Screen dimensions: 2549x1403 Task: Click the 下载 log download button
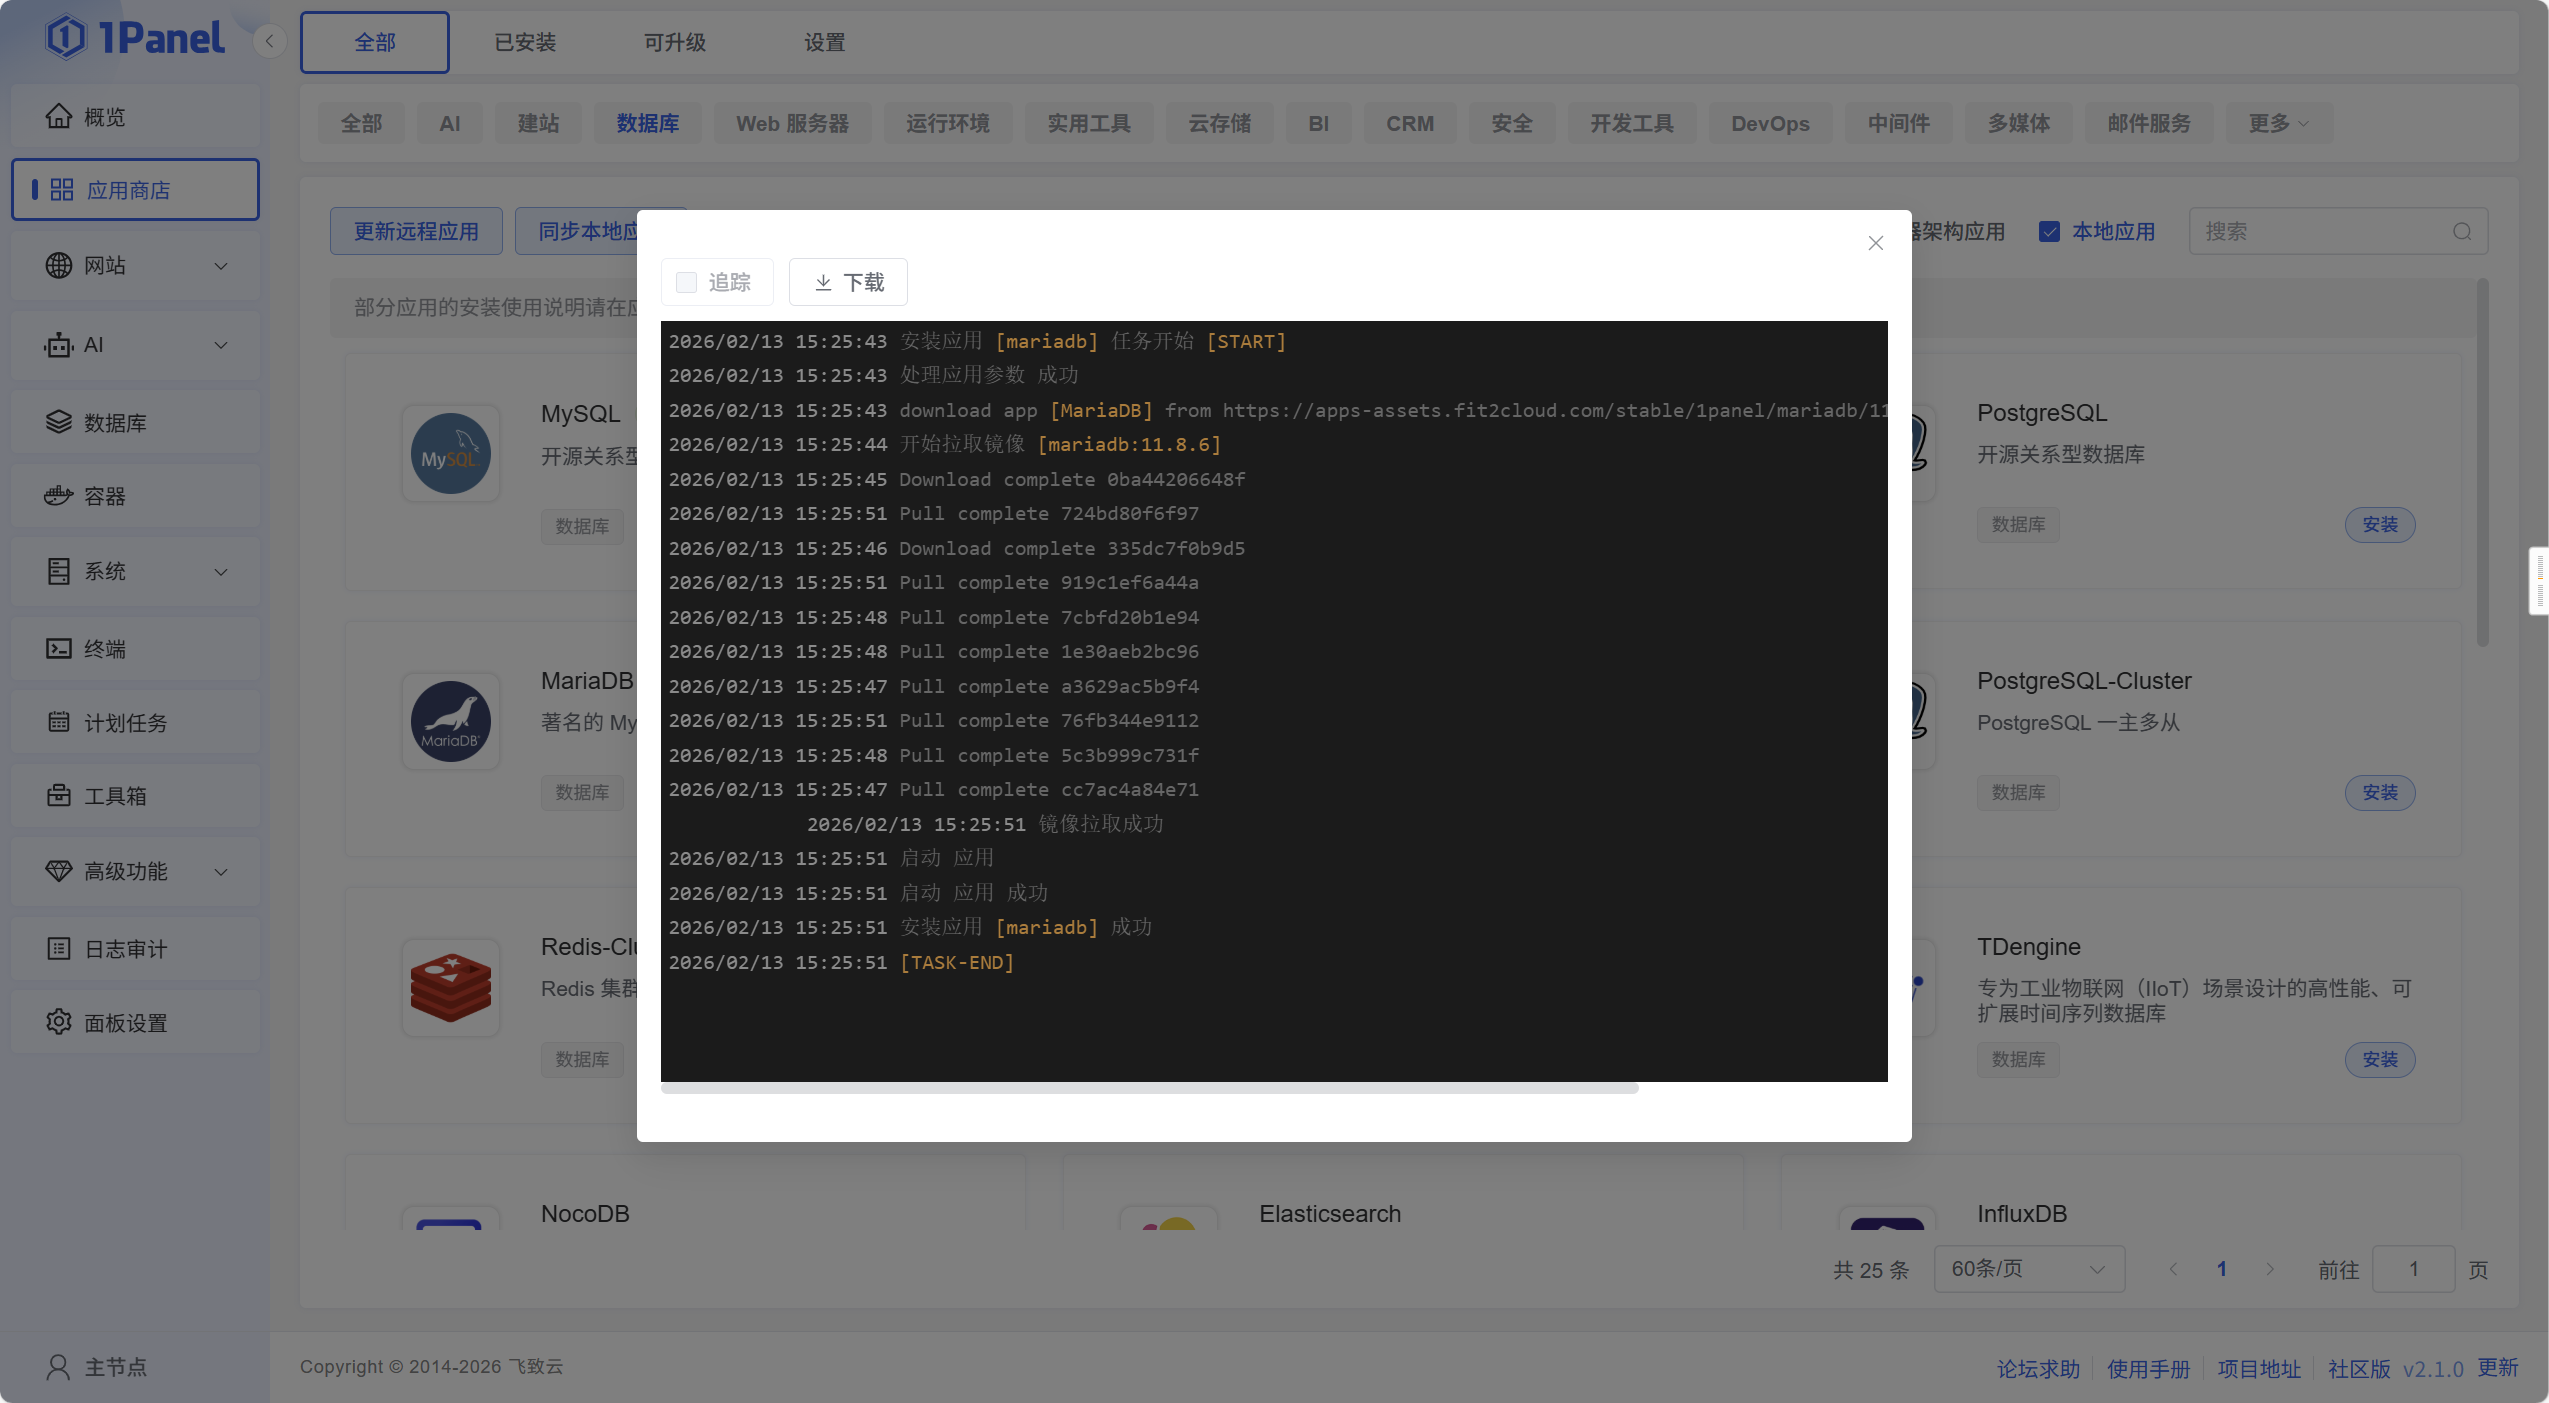point(848,283)
